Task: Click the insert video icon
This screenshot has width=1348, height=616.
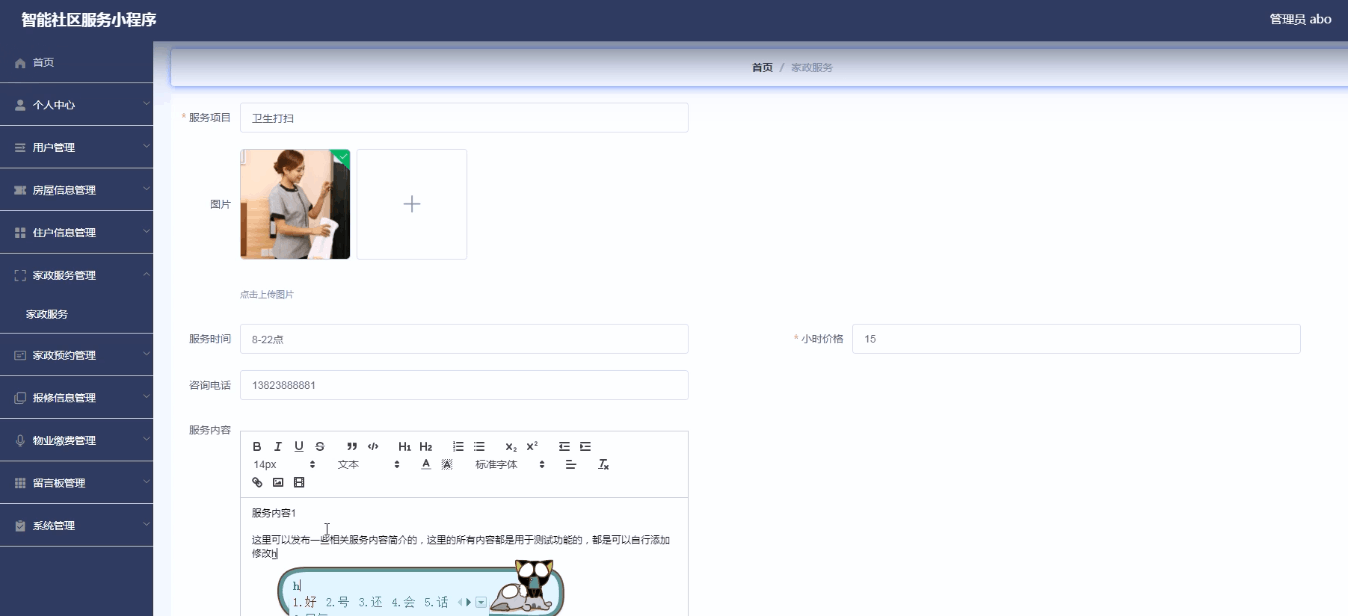Action: point(298,482)
